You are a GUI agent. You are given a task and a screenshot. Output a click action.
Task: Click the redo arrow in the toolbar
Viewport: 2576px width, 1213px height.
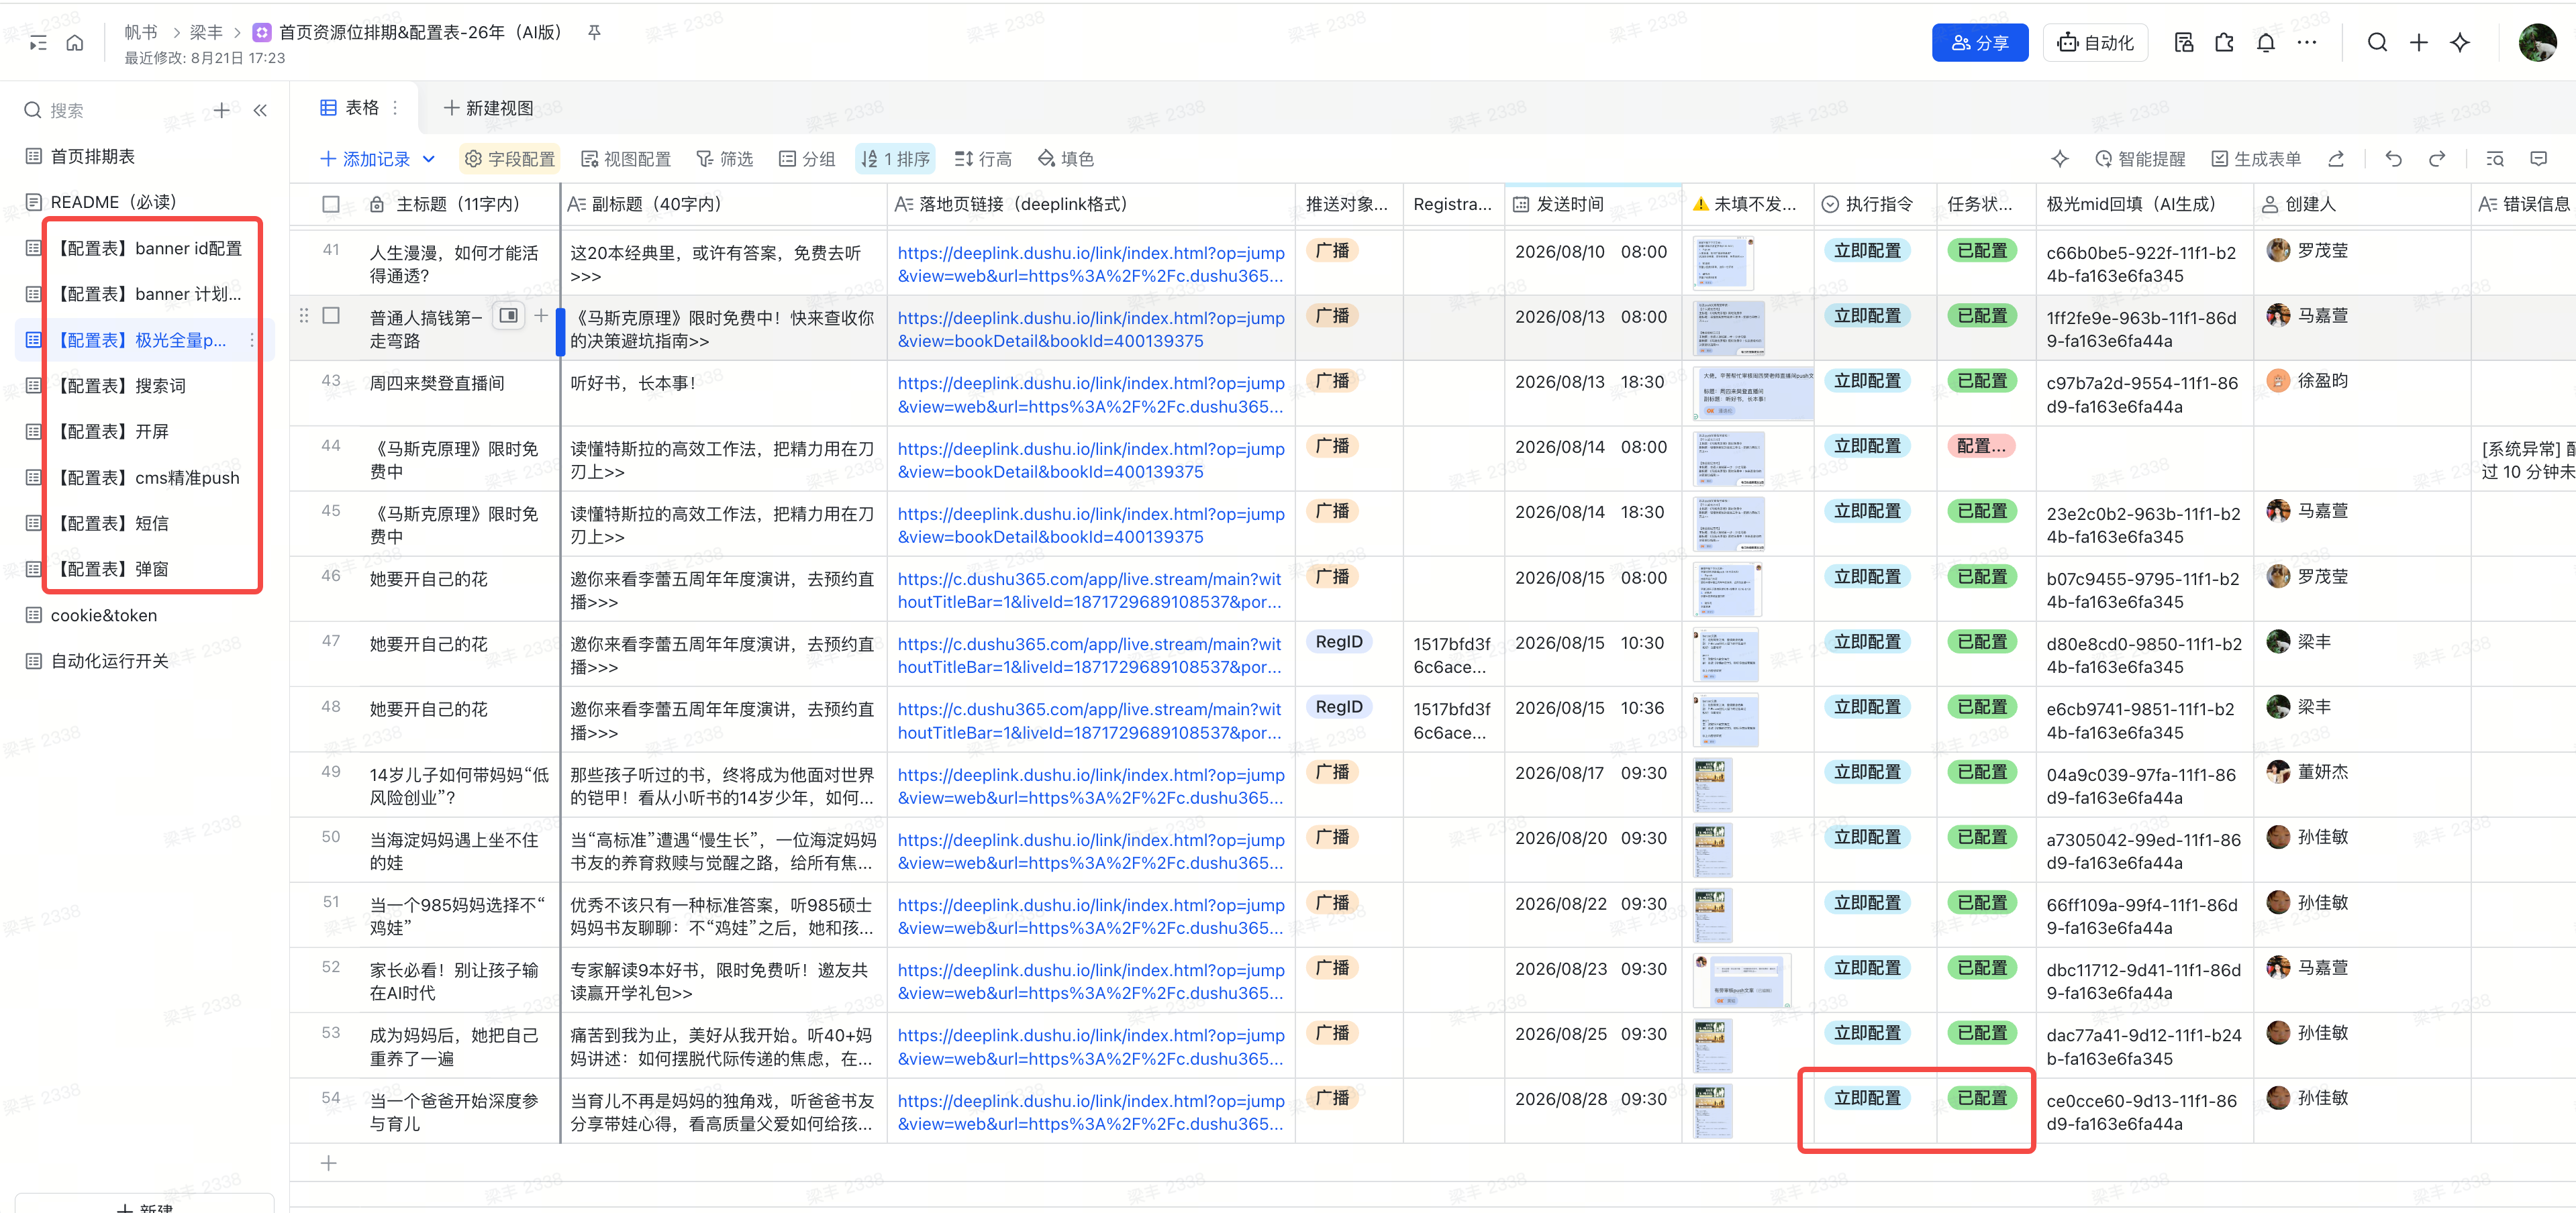[2437, 159]
